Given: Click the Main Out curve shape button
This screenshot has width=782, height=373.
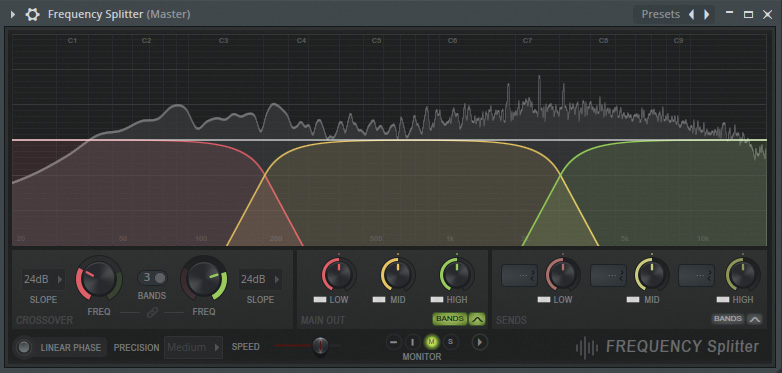Looking at the screenshot, I should coord(477,319).
